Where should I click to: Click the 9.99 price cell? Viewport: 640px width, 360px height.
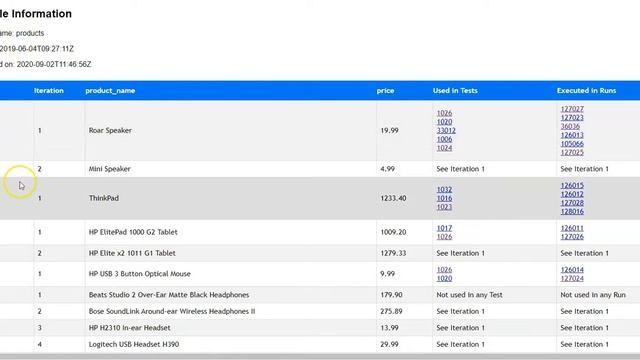[x=404, y=274]
